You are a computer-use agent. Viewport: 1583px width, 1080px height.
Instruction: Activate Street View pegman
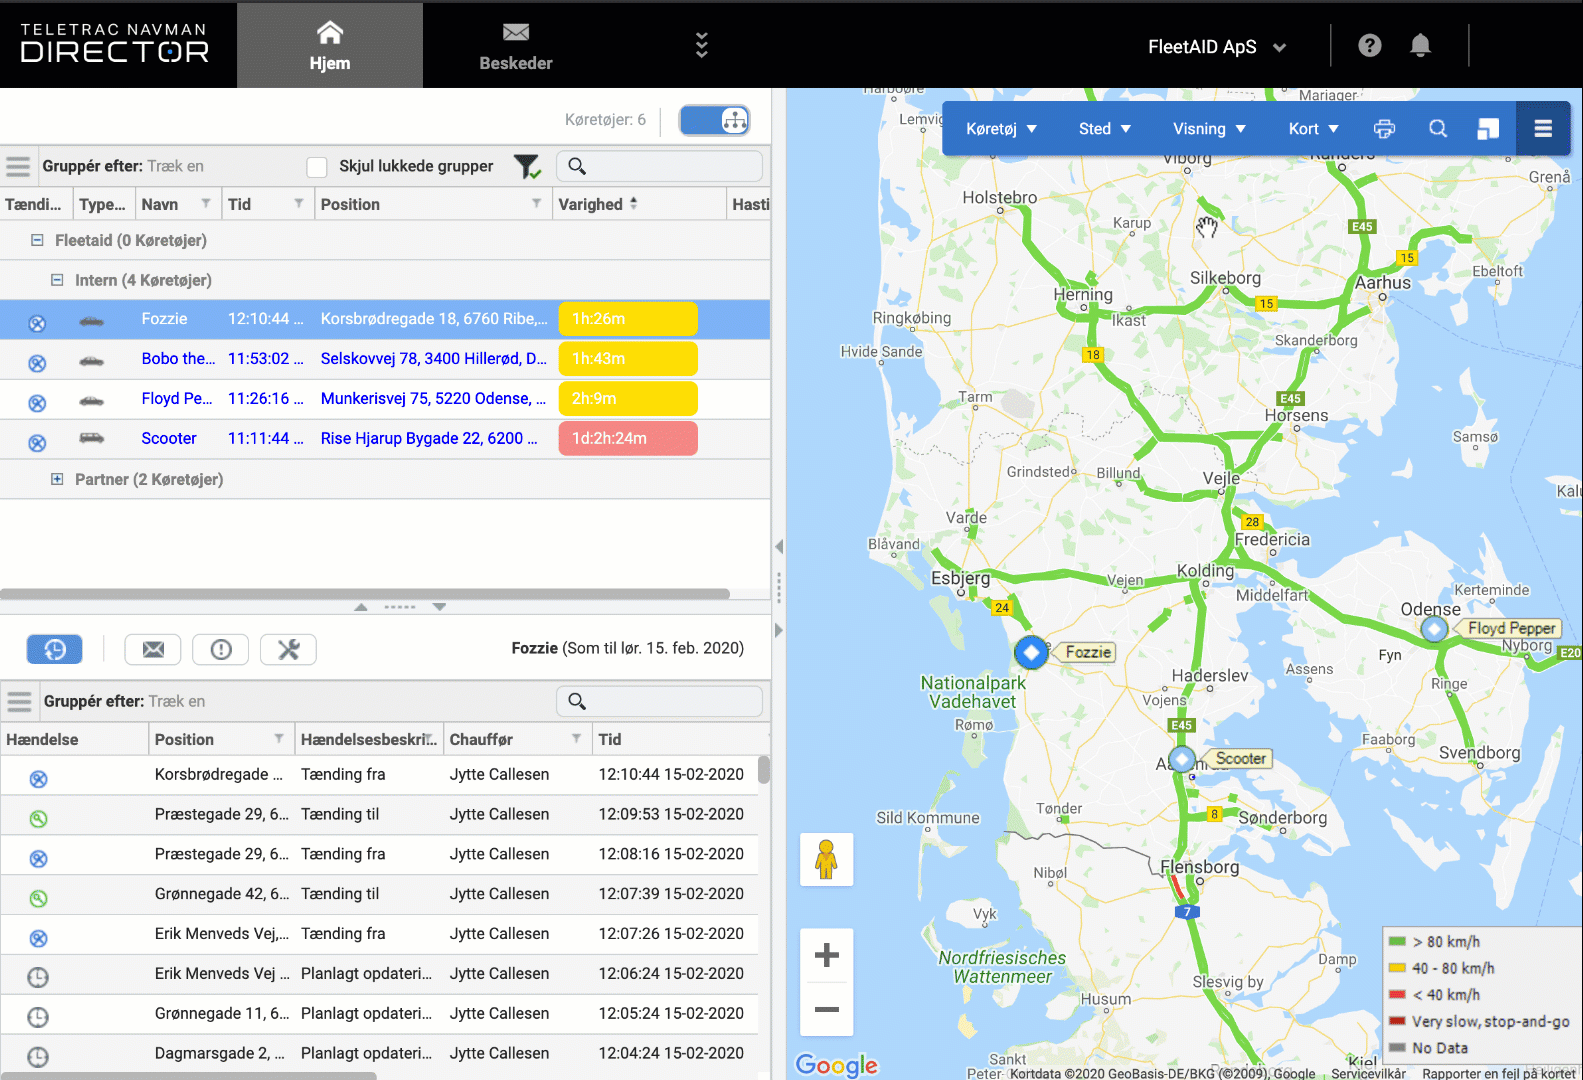point(826,859)
